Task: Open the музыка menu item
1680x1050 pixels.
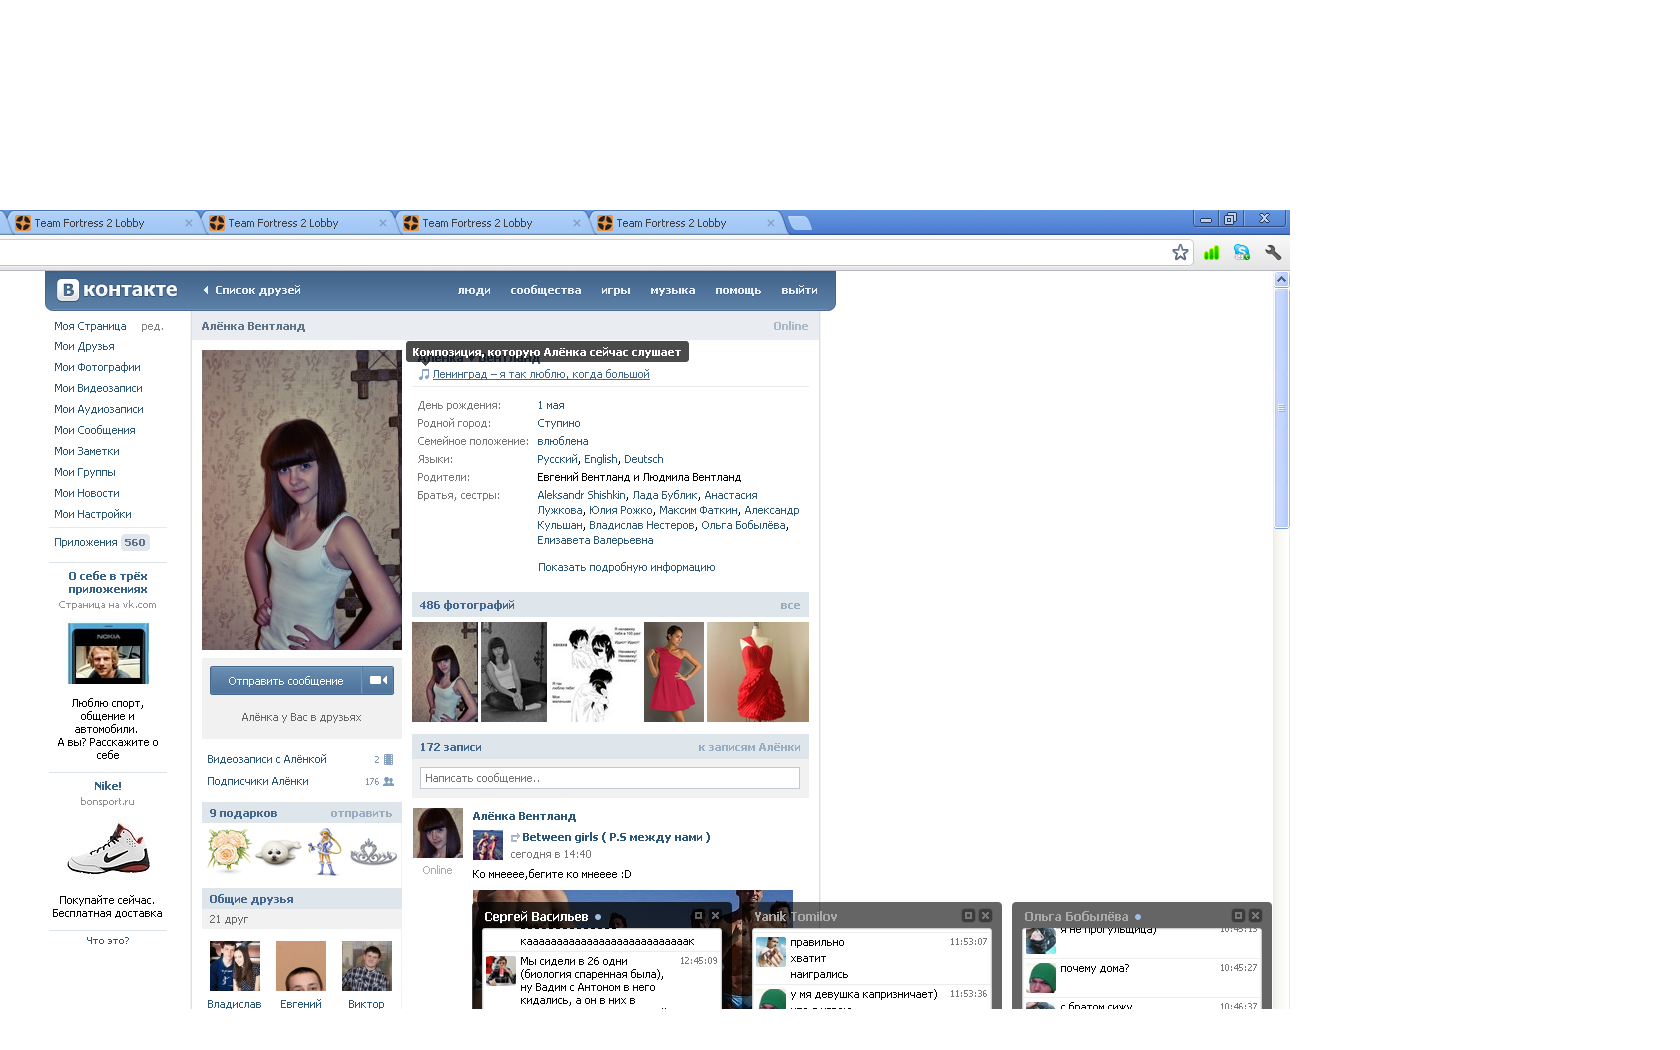Action: [x=673, y=290]
